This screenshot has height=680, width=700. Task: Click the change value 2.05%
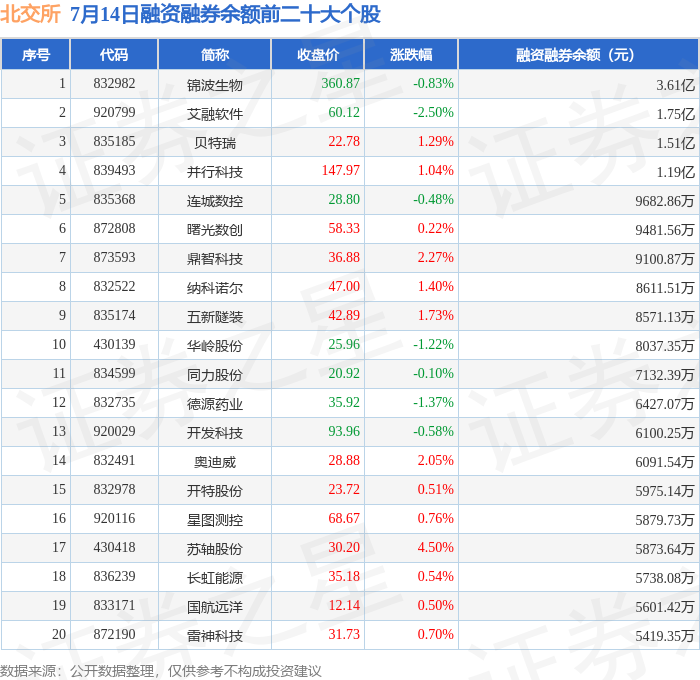pos(435,461)
